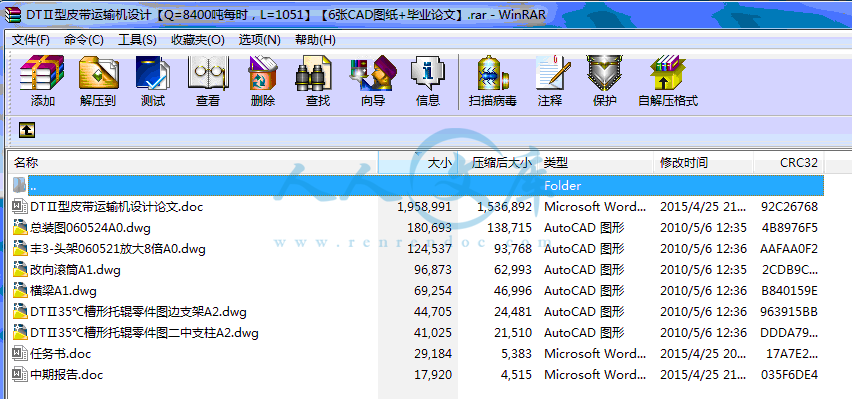Click the size value 29,184
This screenshot has height=399, width=852.
[x=433, y=354]
